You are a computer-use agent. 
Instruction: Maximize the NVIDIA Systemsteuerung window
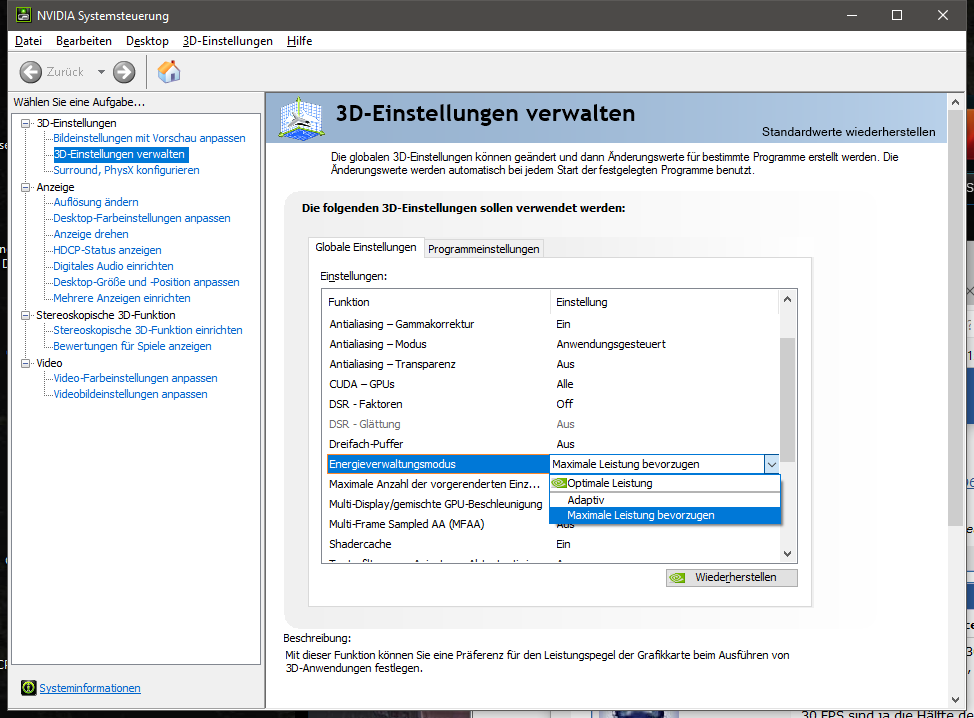tap(897, 15)
